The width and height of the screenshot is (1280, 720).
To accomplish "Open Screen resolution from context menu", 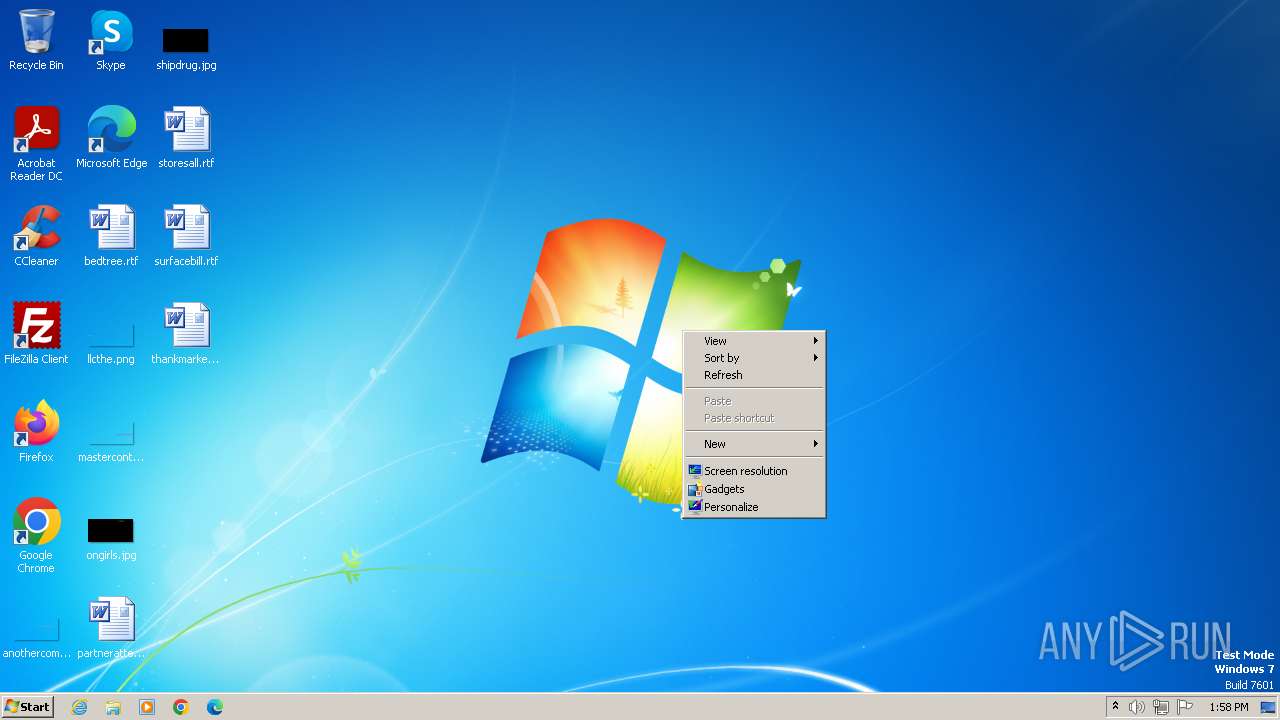I will click(754, 471).
